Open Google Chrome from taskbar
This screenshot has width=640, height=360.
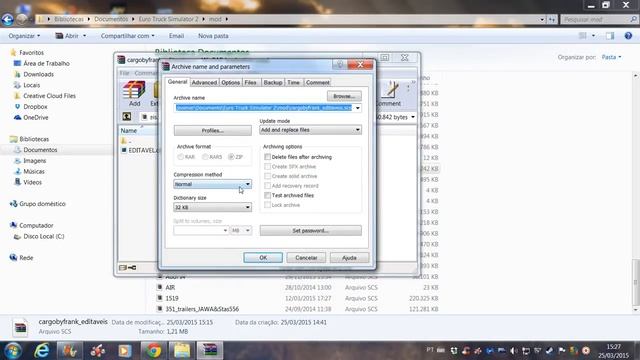pos(154,351)
